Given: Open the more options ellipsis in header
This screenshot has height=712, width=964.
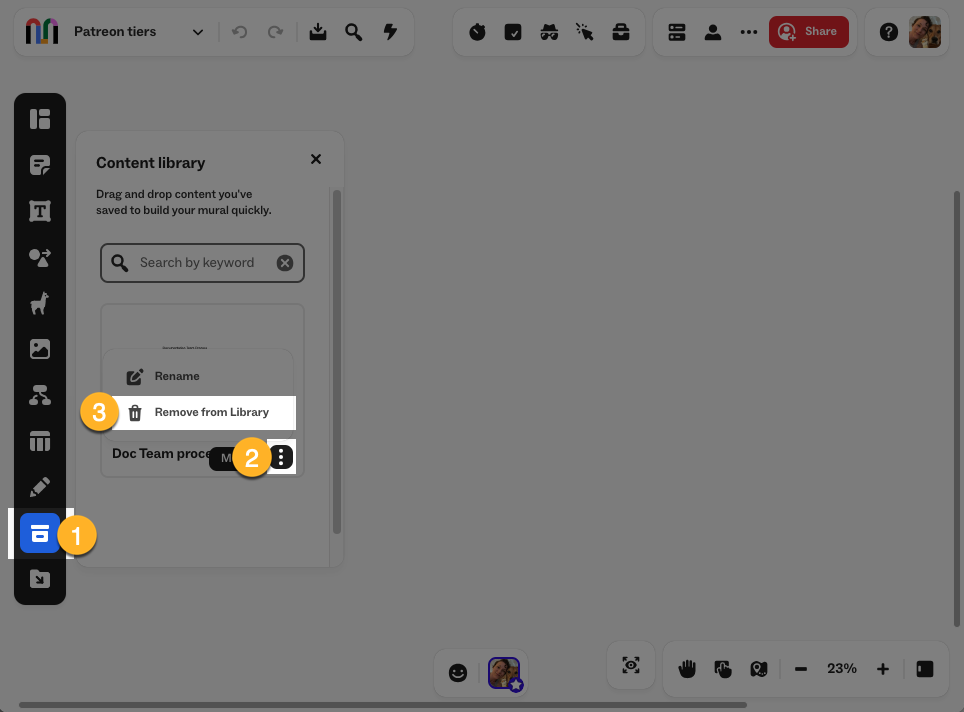Looking at the screenshot, I should [x=748, y=32].
